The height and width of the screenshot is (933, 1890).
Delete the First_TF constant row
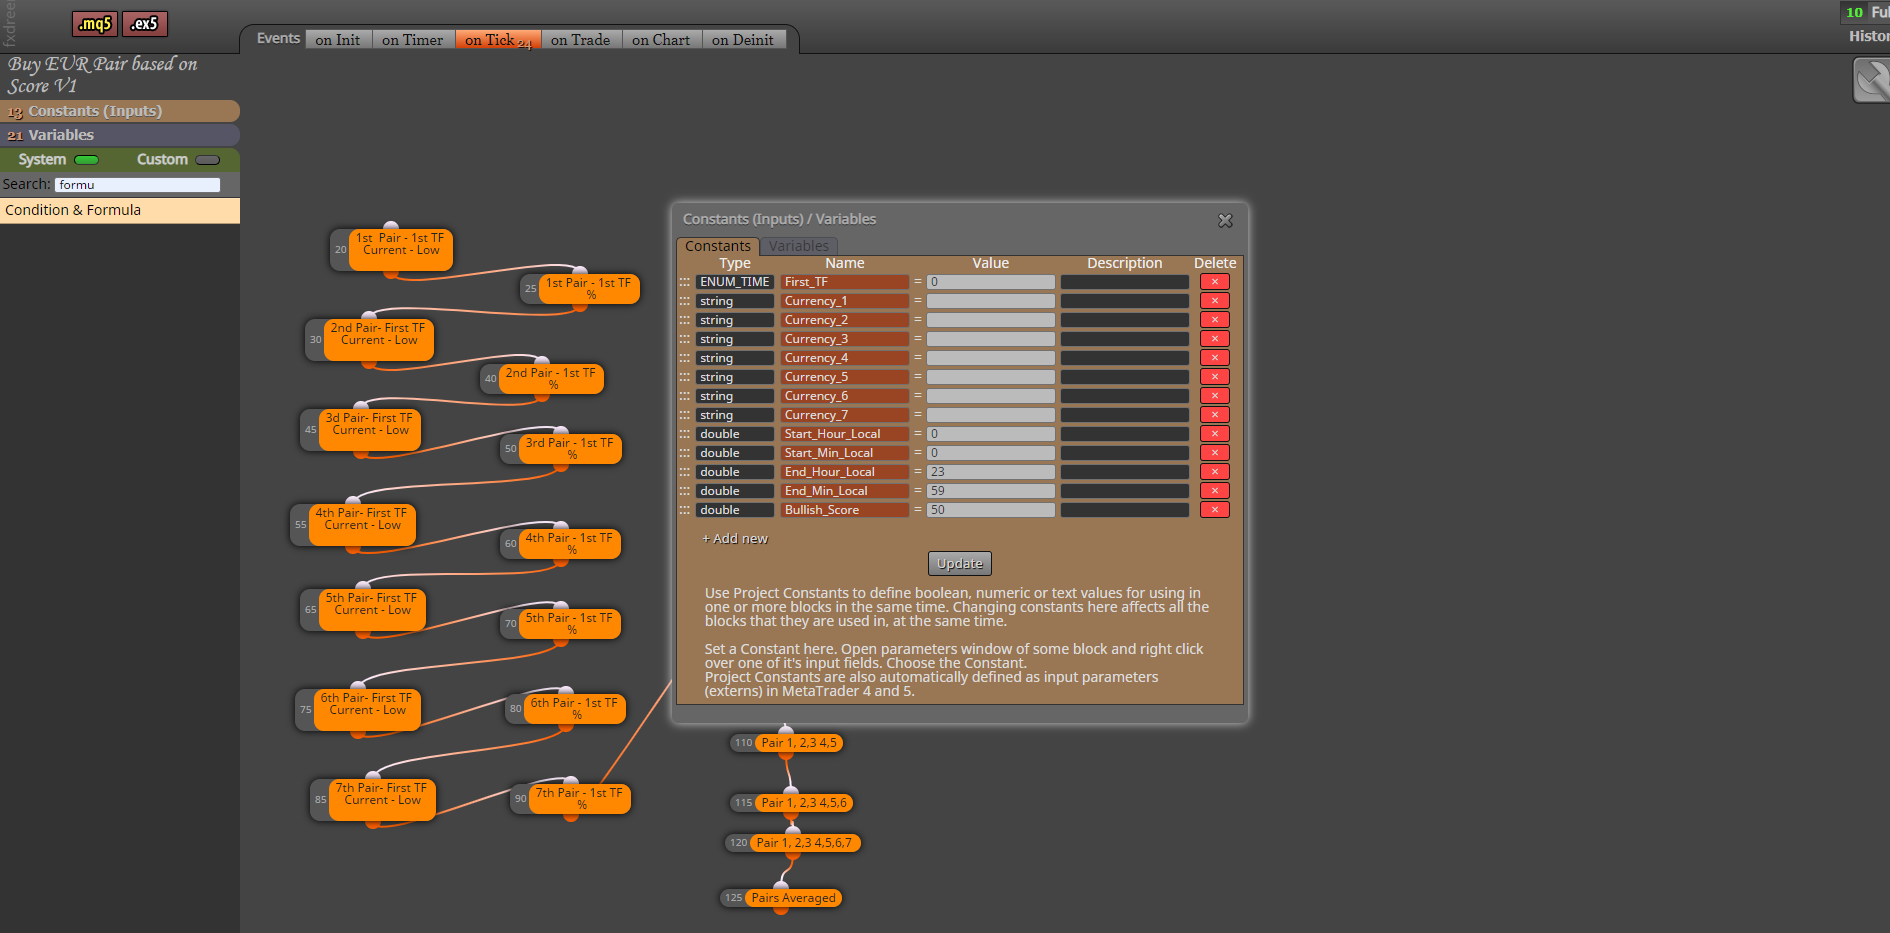click(x=1215, y=282)
